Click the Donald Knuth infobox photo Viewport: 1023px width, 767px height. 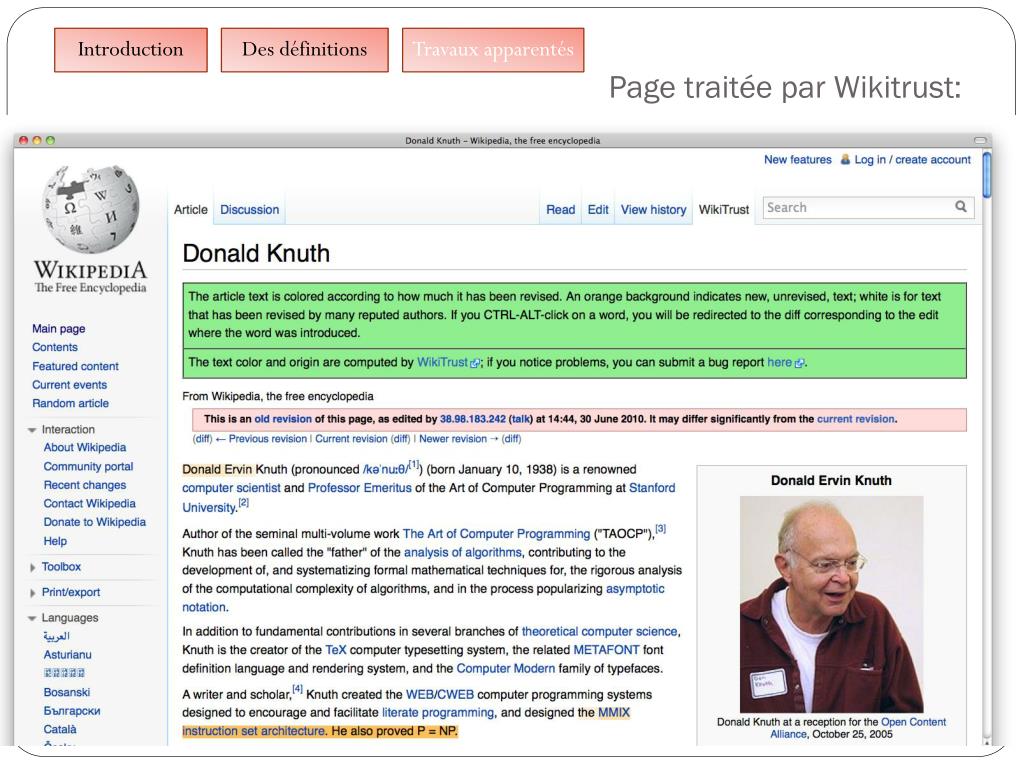pyautogui.click(x=831, y=604)
